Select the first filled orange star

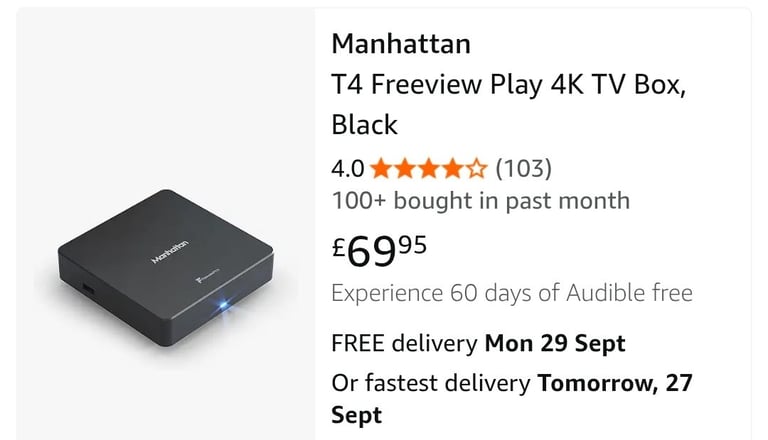point(381,169)
